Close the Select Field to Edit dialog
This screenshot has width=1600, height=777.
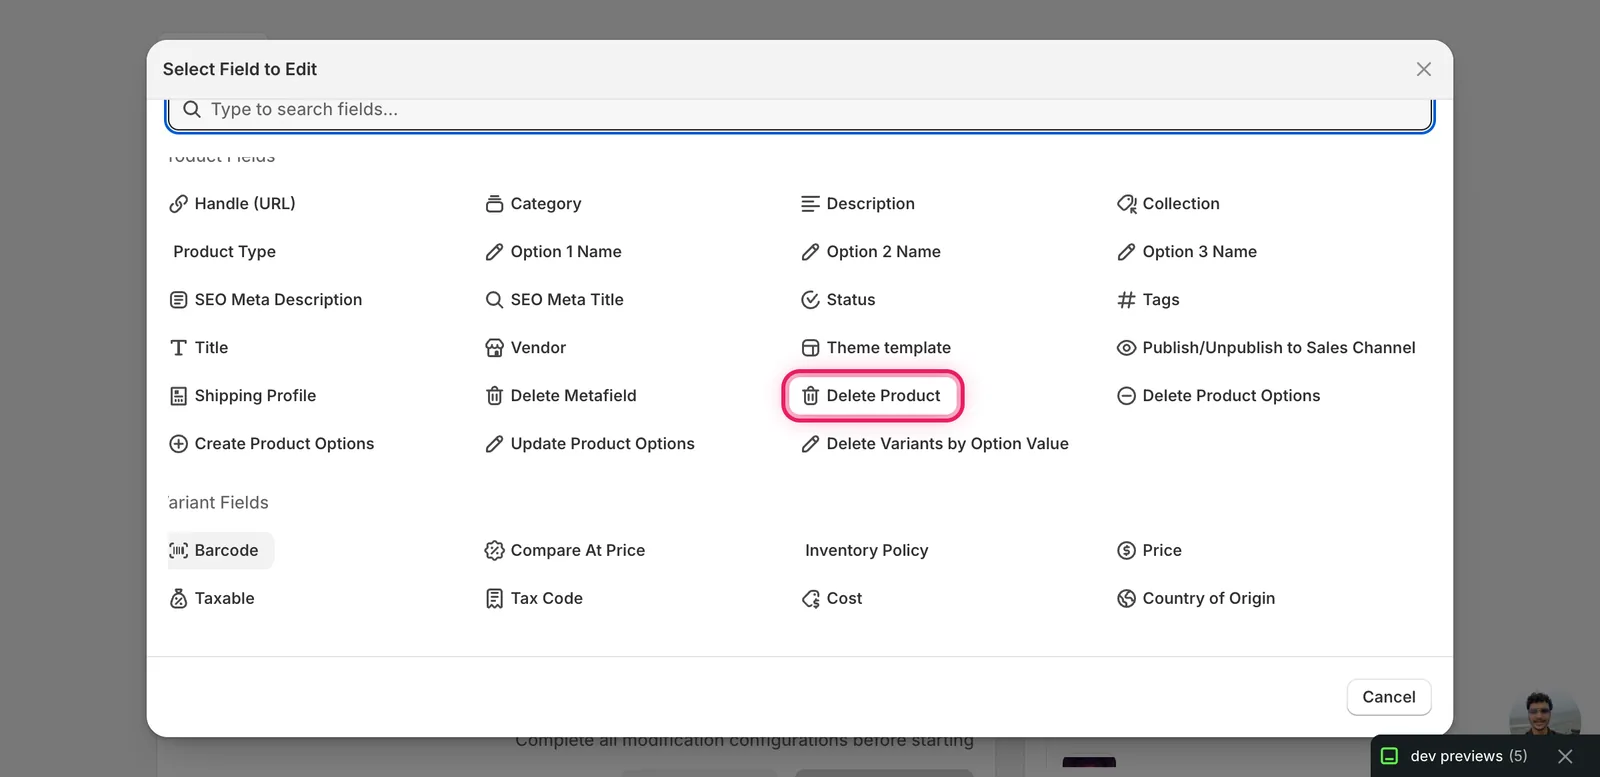[x=1424, y=69]
